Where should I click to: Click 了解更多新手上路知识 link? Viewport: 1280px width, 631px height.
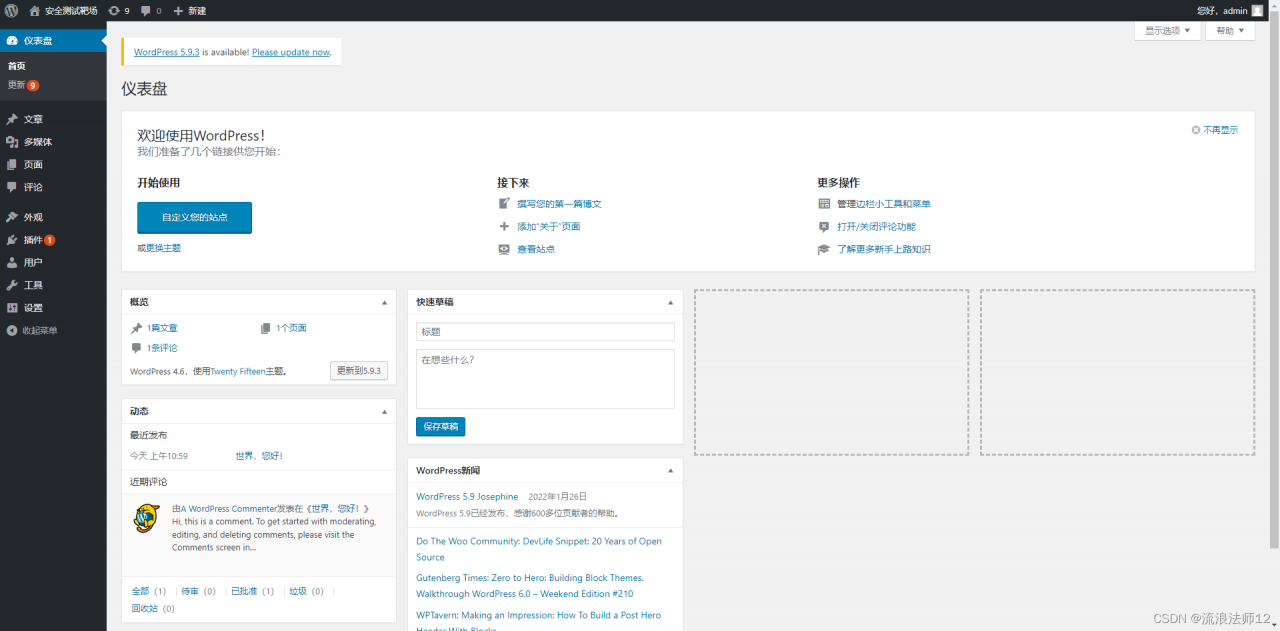(x=884, y=249)
